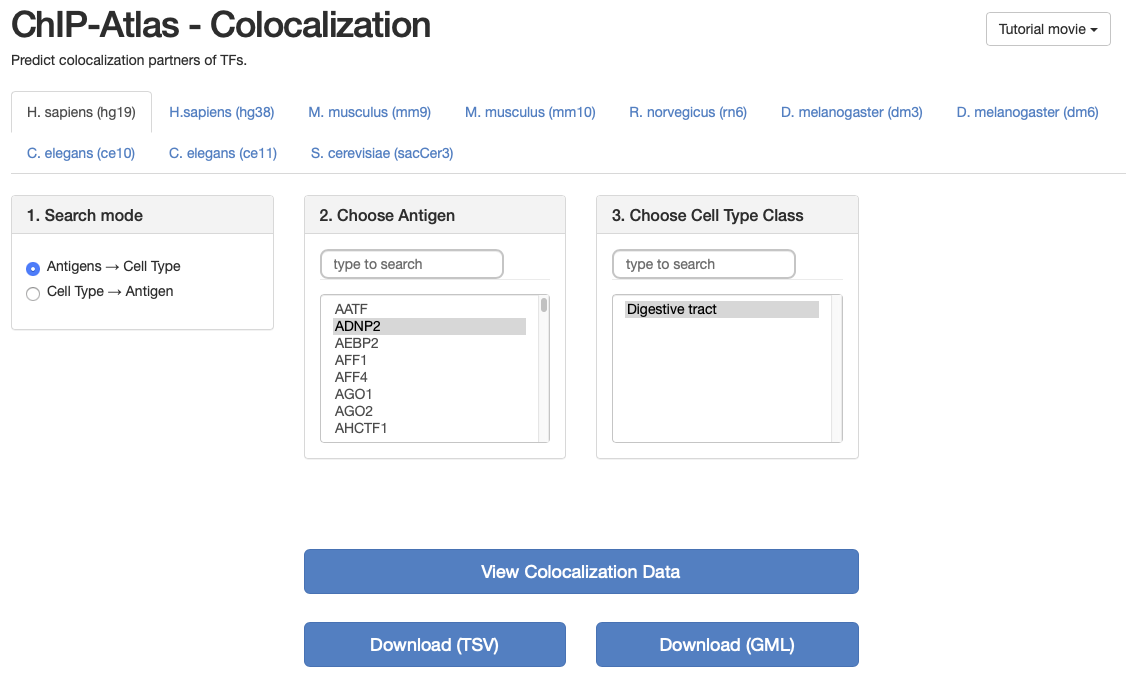
Task: Focus the cell type class search field
Action: (x=704, y=264)
